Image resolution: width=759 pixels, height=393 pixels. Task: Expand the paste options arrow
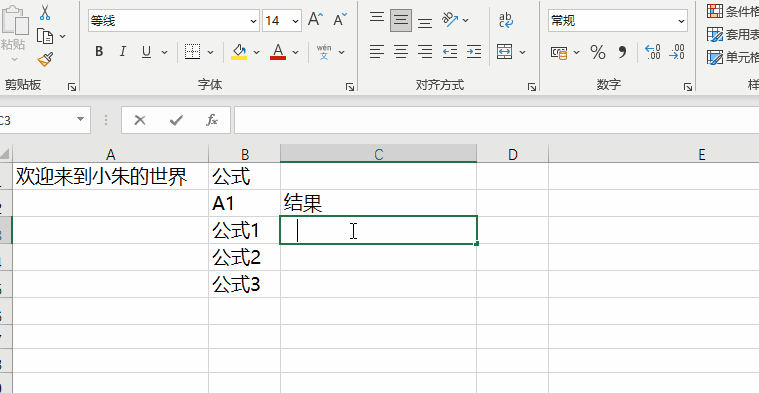(14, 60)
